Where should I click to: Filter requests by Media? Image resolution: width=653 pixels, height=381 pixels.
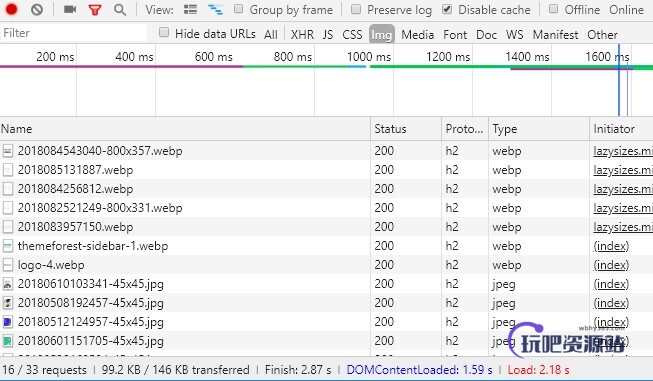[x=418, y=35]
